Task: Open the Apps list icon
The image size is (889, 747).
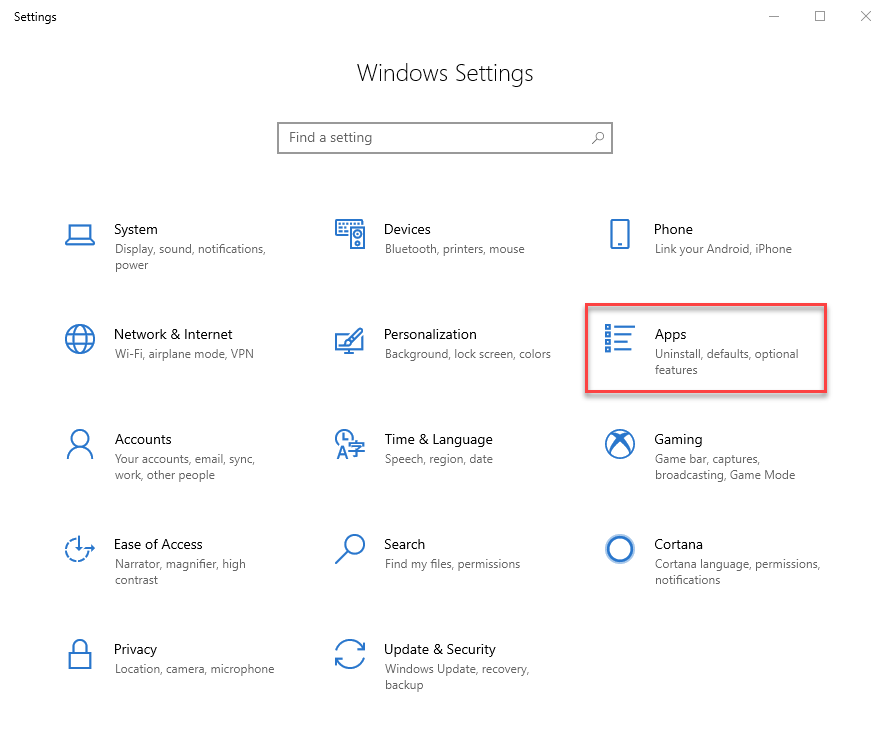Action: [x=620, y=338]
